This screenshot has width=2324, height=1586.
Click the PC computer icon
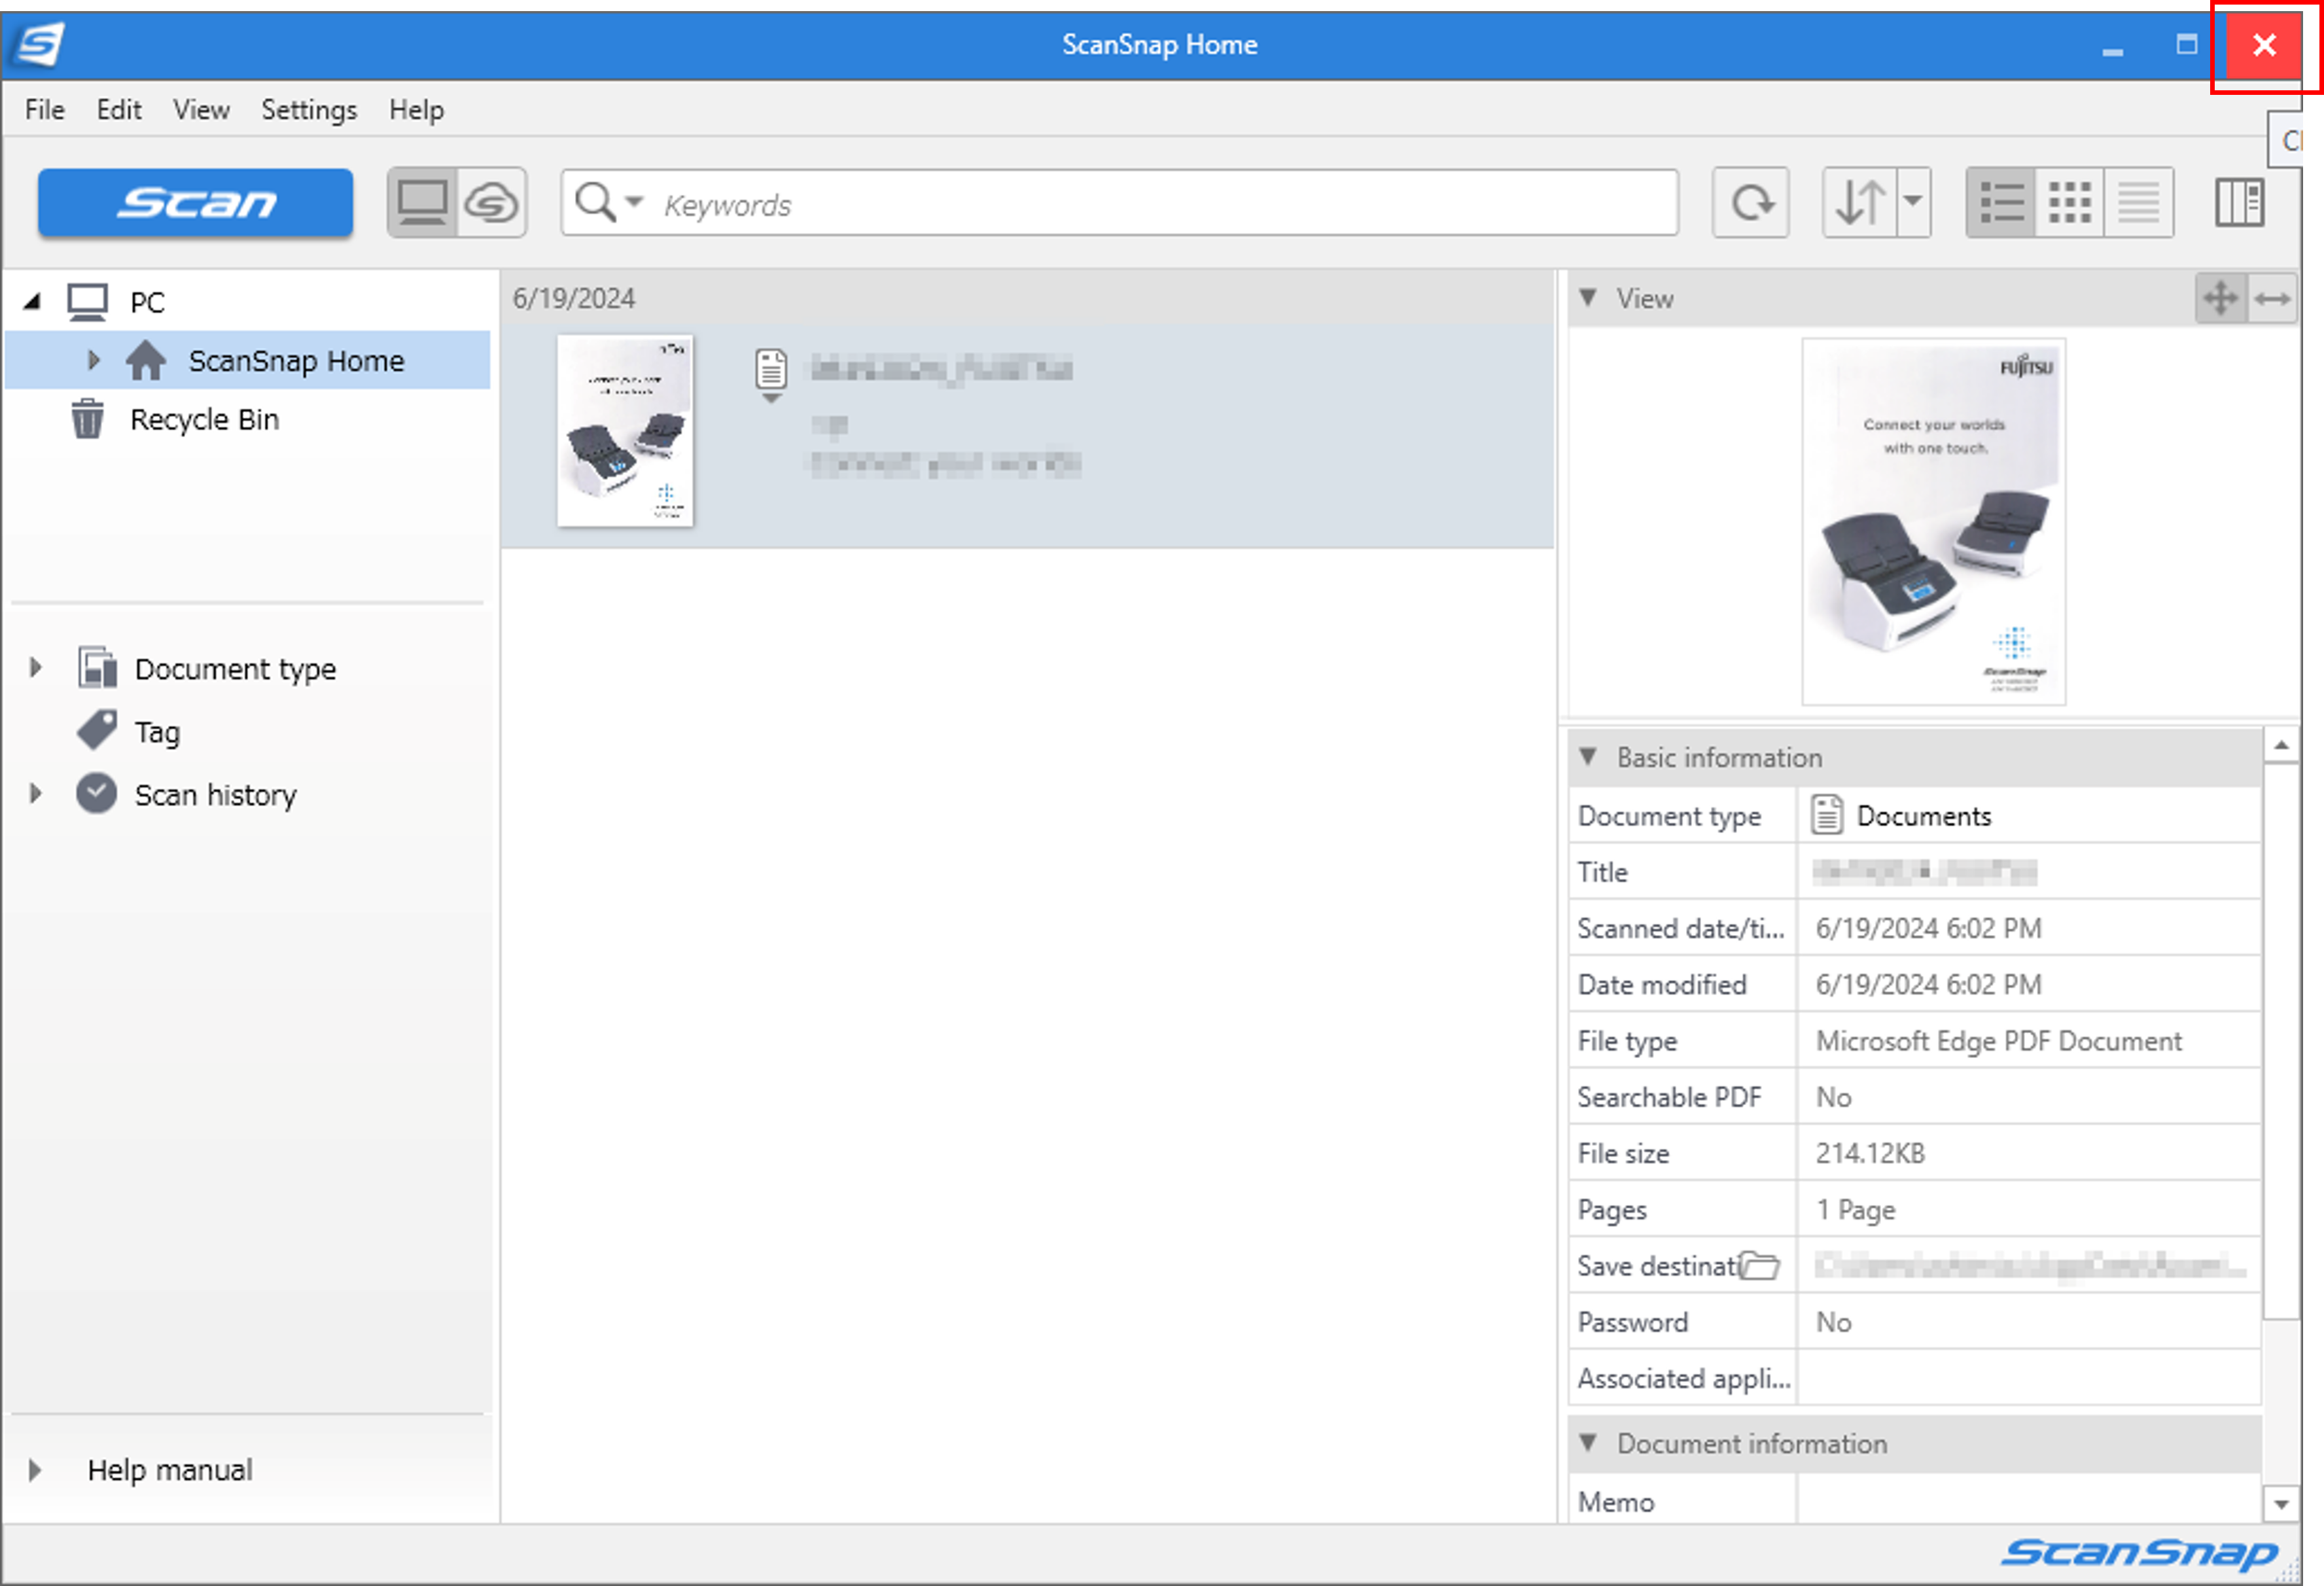tap(87, 301)
